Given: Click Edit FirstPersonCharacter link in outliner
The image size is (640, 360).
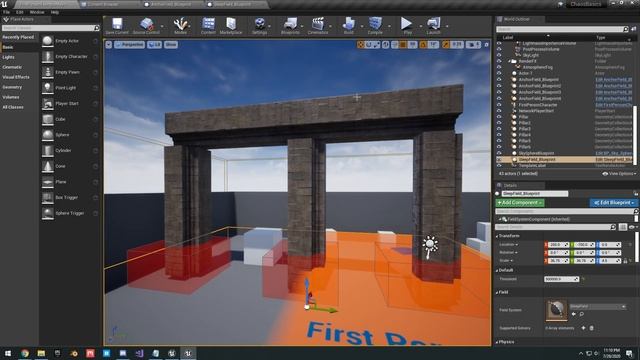Looking at the screenshot, I should click(x=614, y=105).
